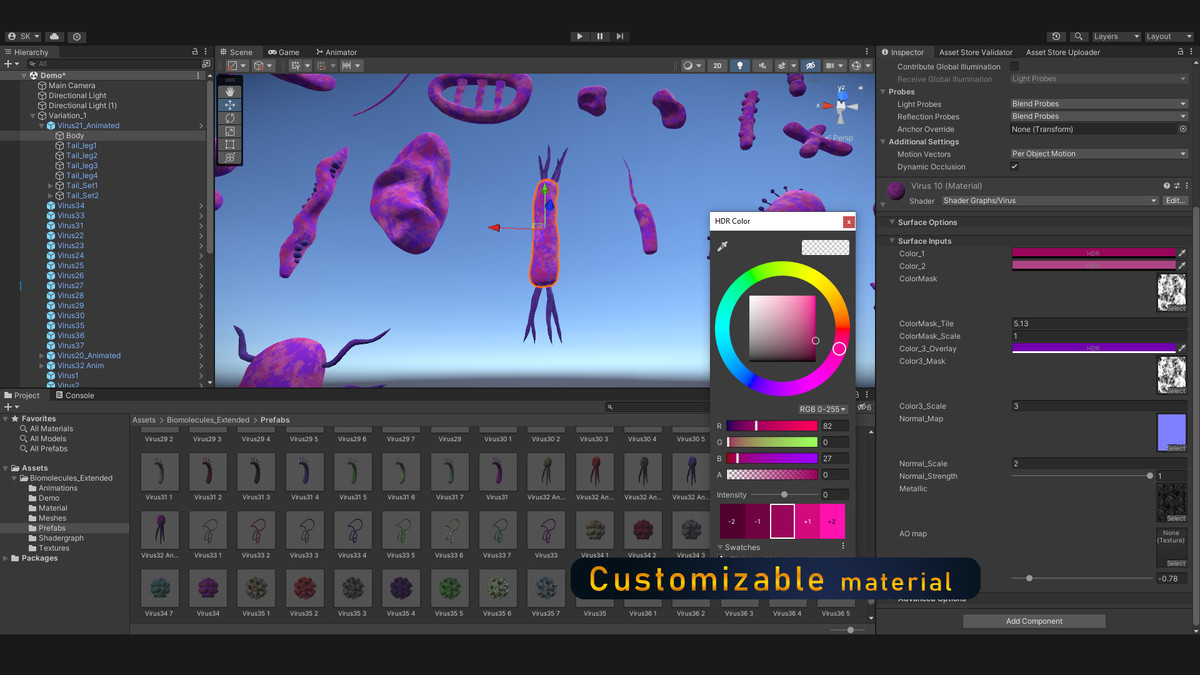Close the HDR Color window

pyautogui.click(x=849, y=221)
